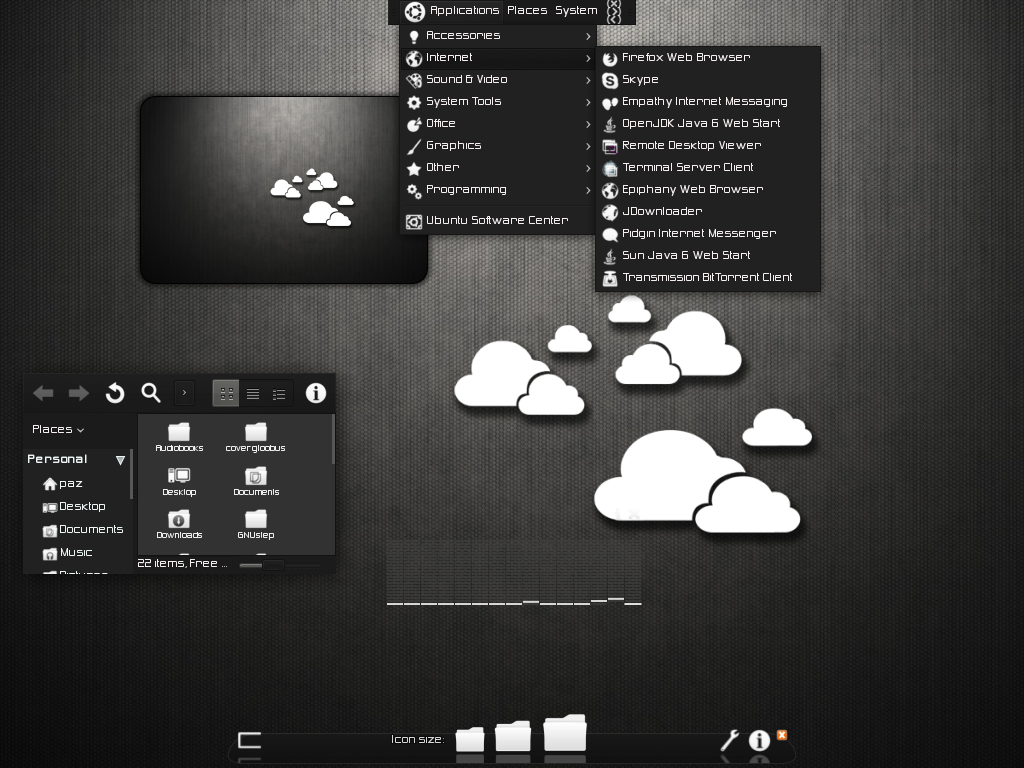1024x768 pixels.
Task: Expand the Graphics submenu arrow
Action: pyautogui.click(x=588, y=146)
